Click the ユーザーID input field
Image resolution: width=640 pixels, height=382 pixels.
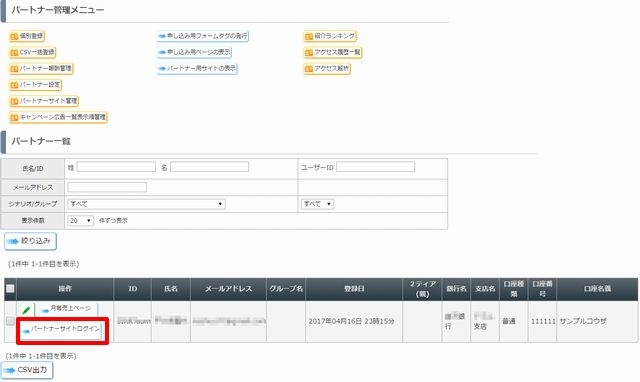pyautogui.click(x=376, y=167)
